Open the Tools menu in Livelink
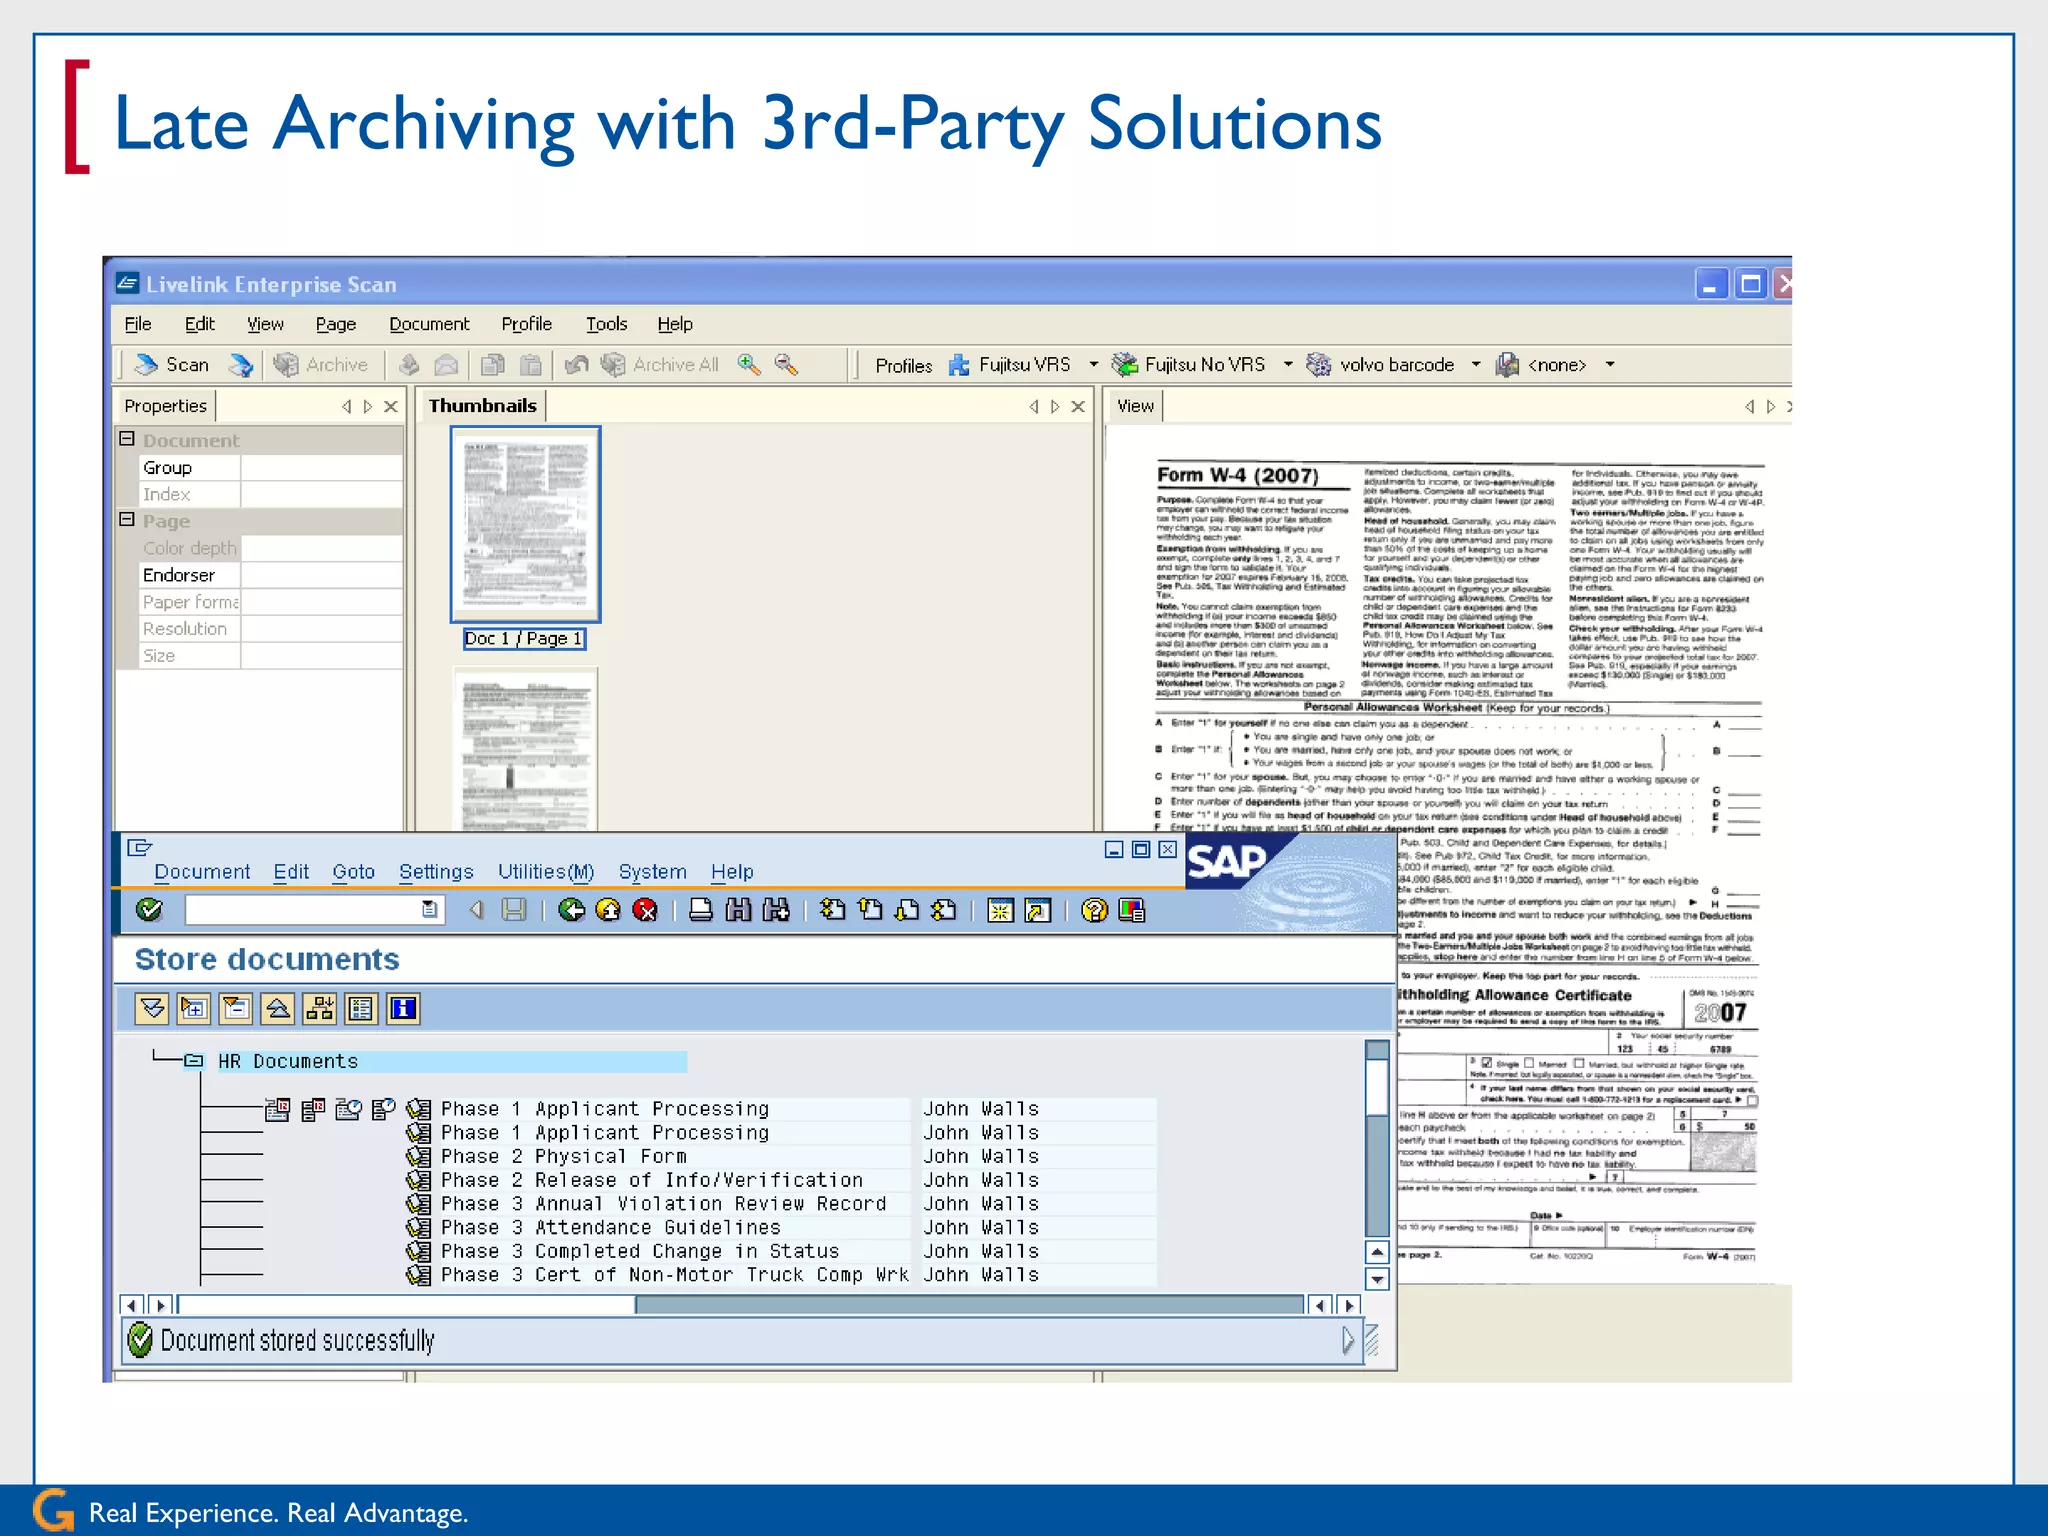 pyautogui.click(x=606, y=324)
